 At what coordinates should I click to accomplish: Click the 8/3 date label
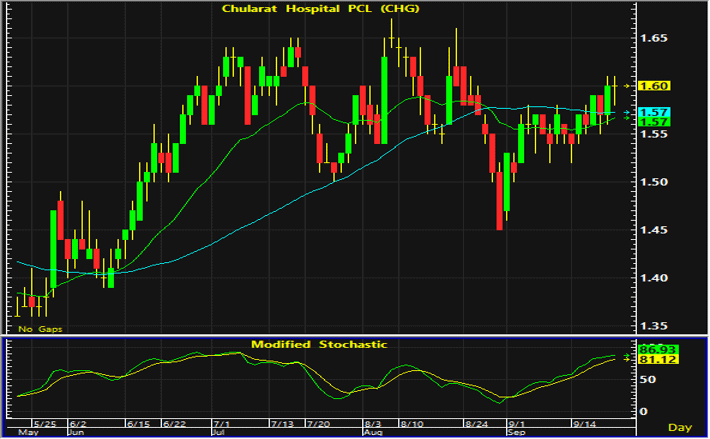point(373,424)
